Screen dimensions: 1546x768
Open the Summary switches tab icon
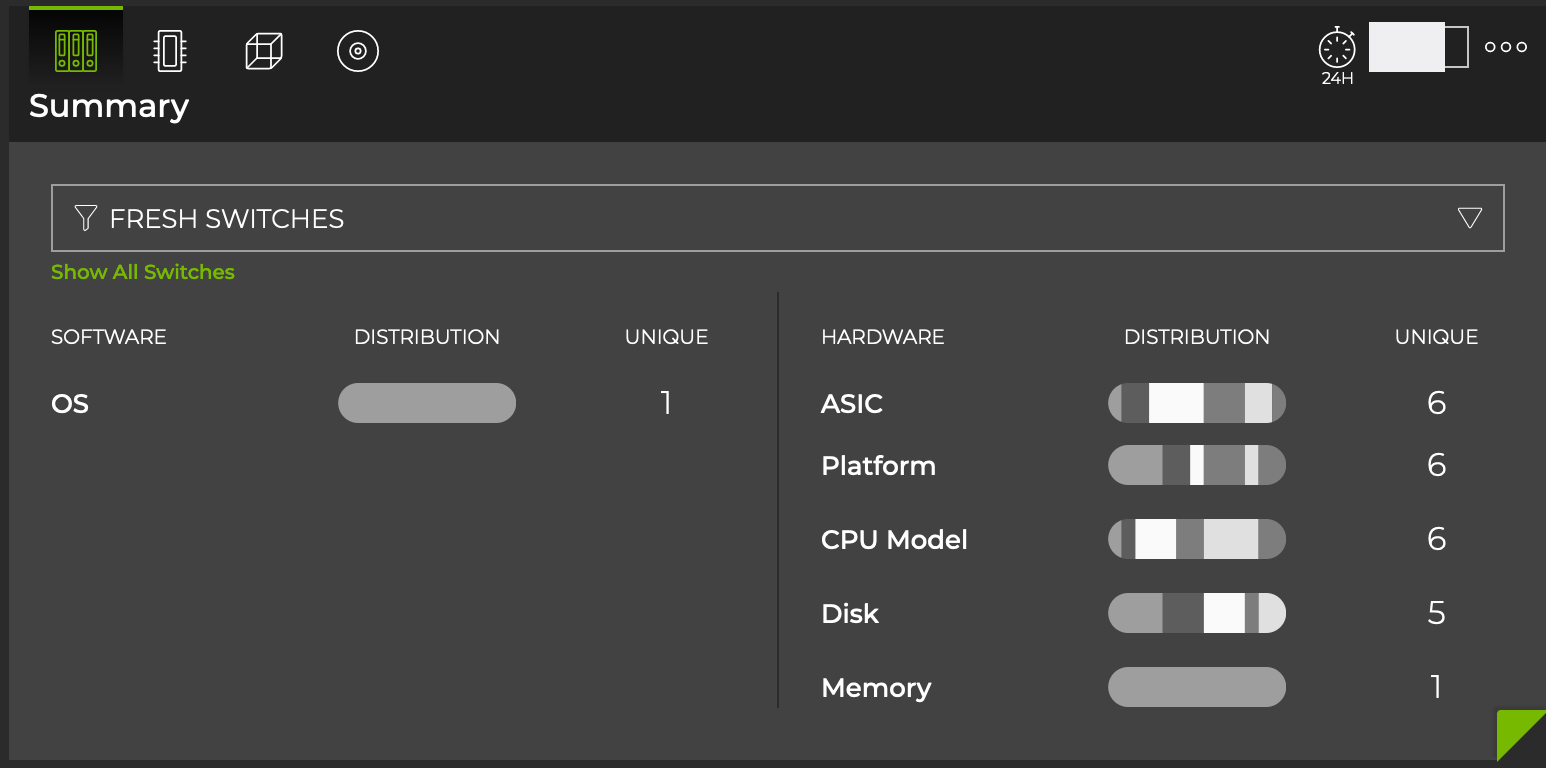pos(76,50)
